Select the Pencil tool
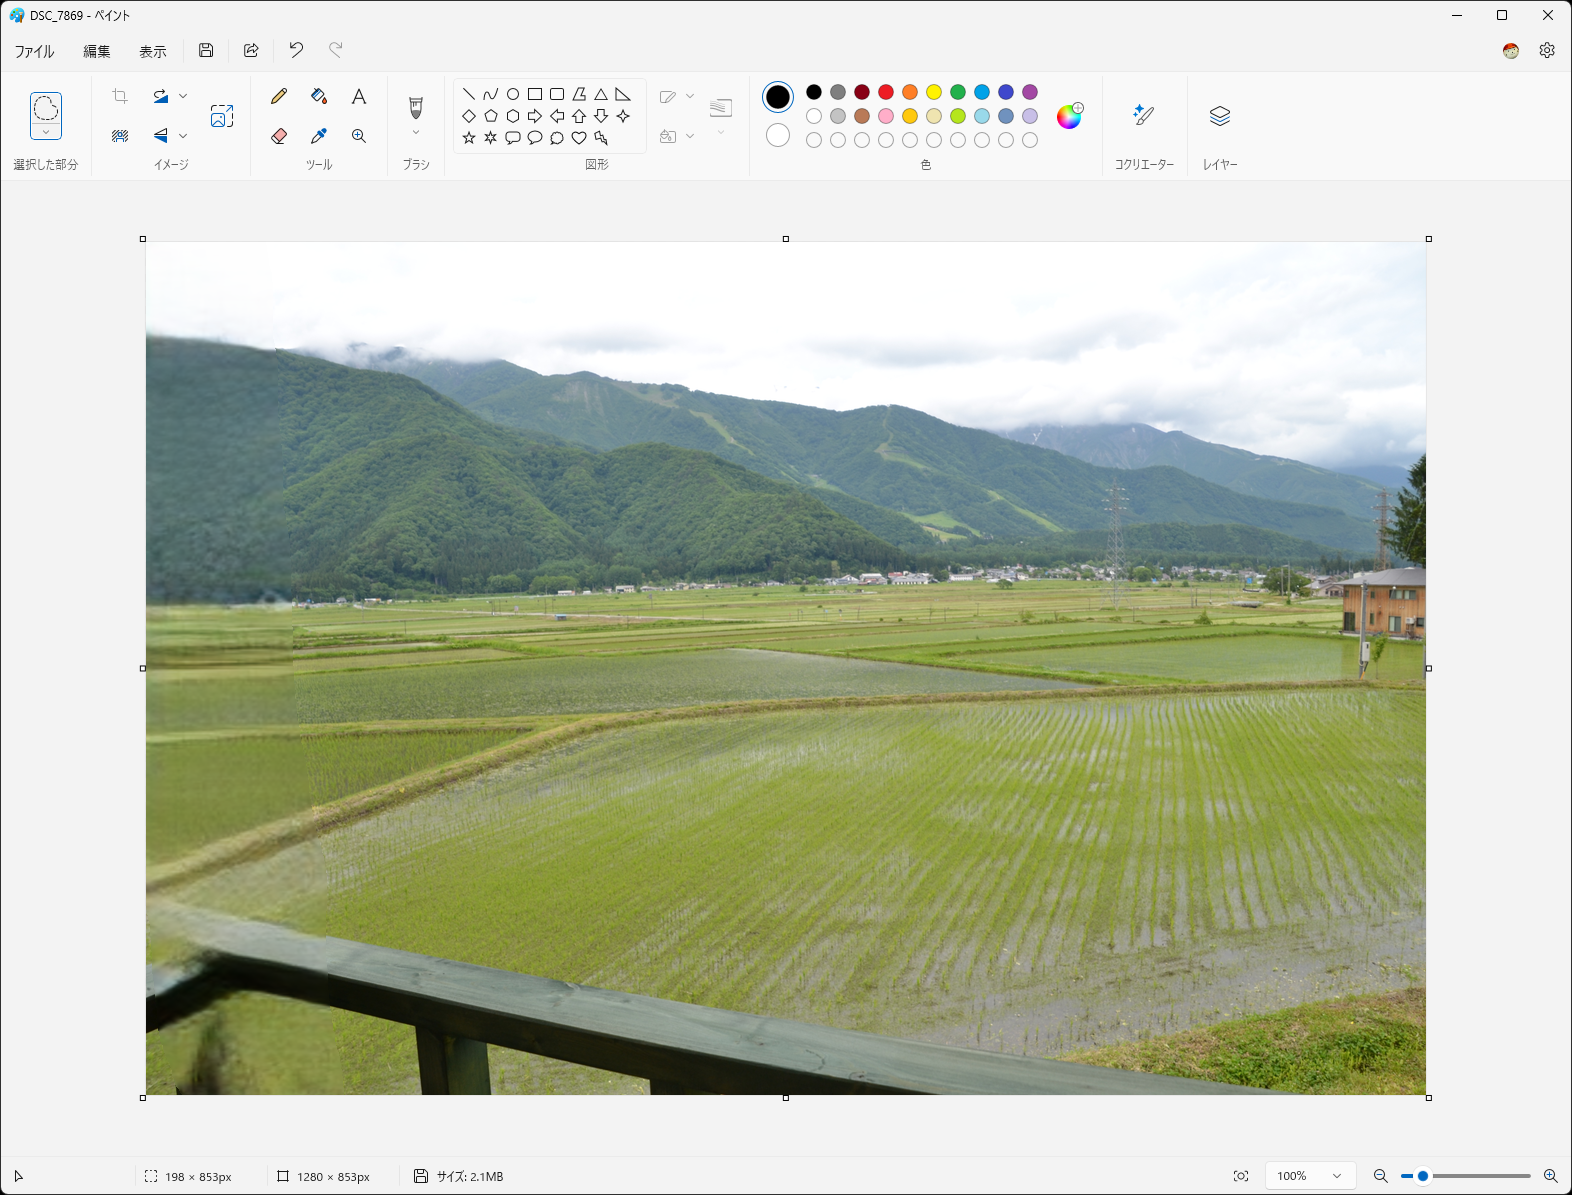Screen dimensions: 1572x1195 279,96
